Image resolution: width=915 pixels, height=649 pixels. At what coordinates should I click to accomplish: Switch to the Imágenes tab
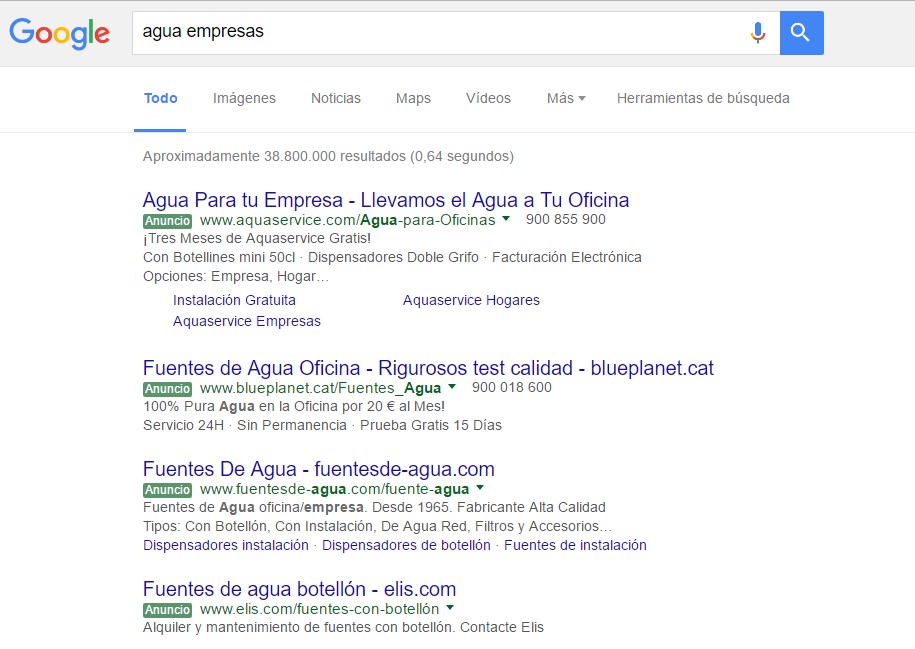[244, 98]
